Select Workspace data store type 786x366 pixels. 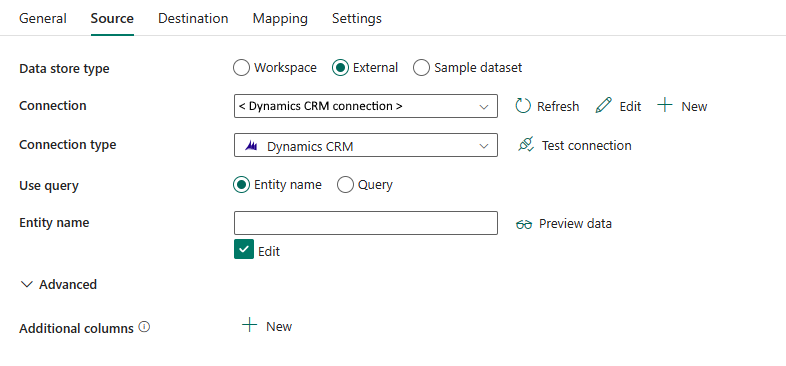(x=241, y=68)
